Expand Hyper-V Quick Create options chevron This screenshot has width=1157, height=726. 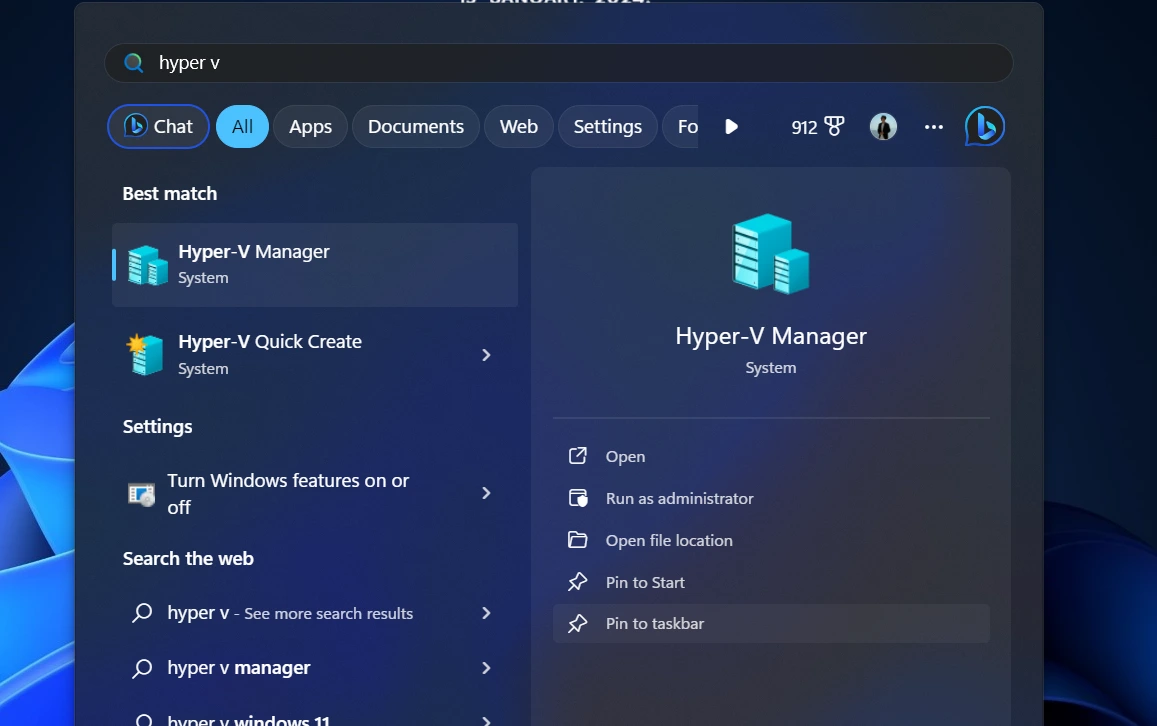coord(486,355)
